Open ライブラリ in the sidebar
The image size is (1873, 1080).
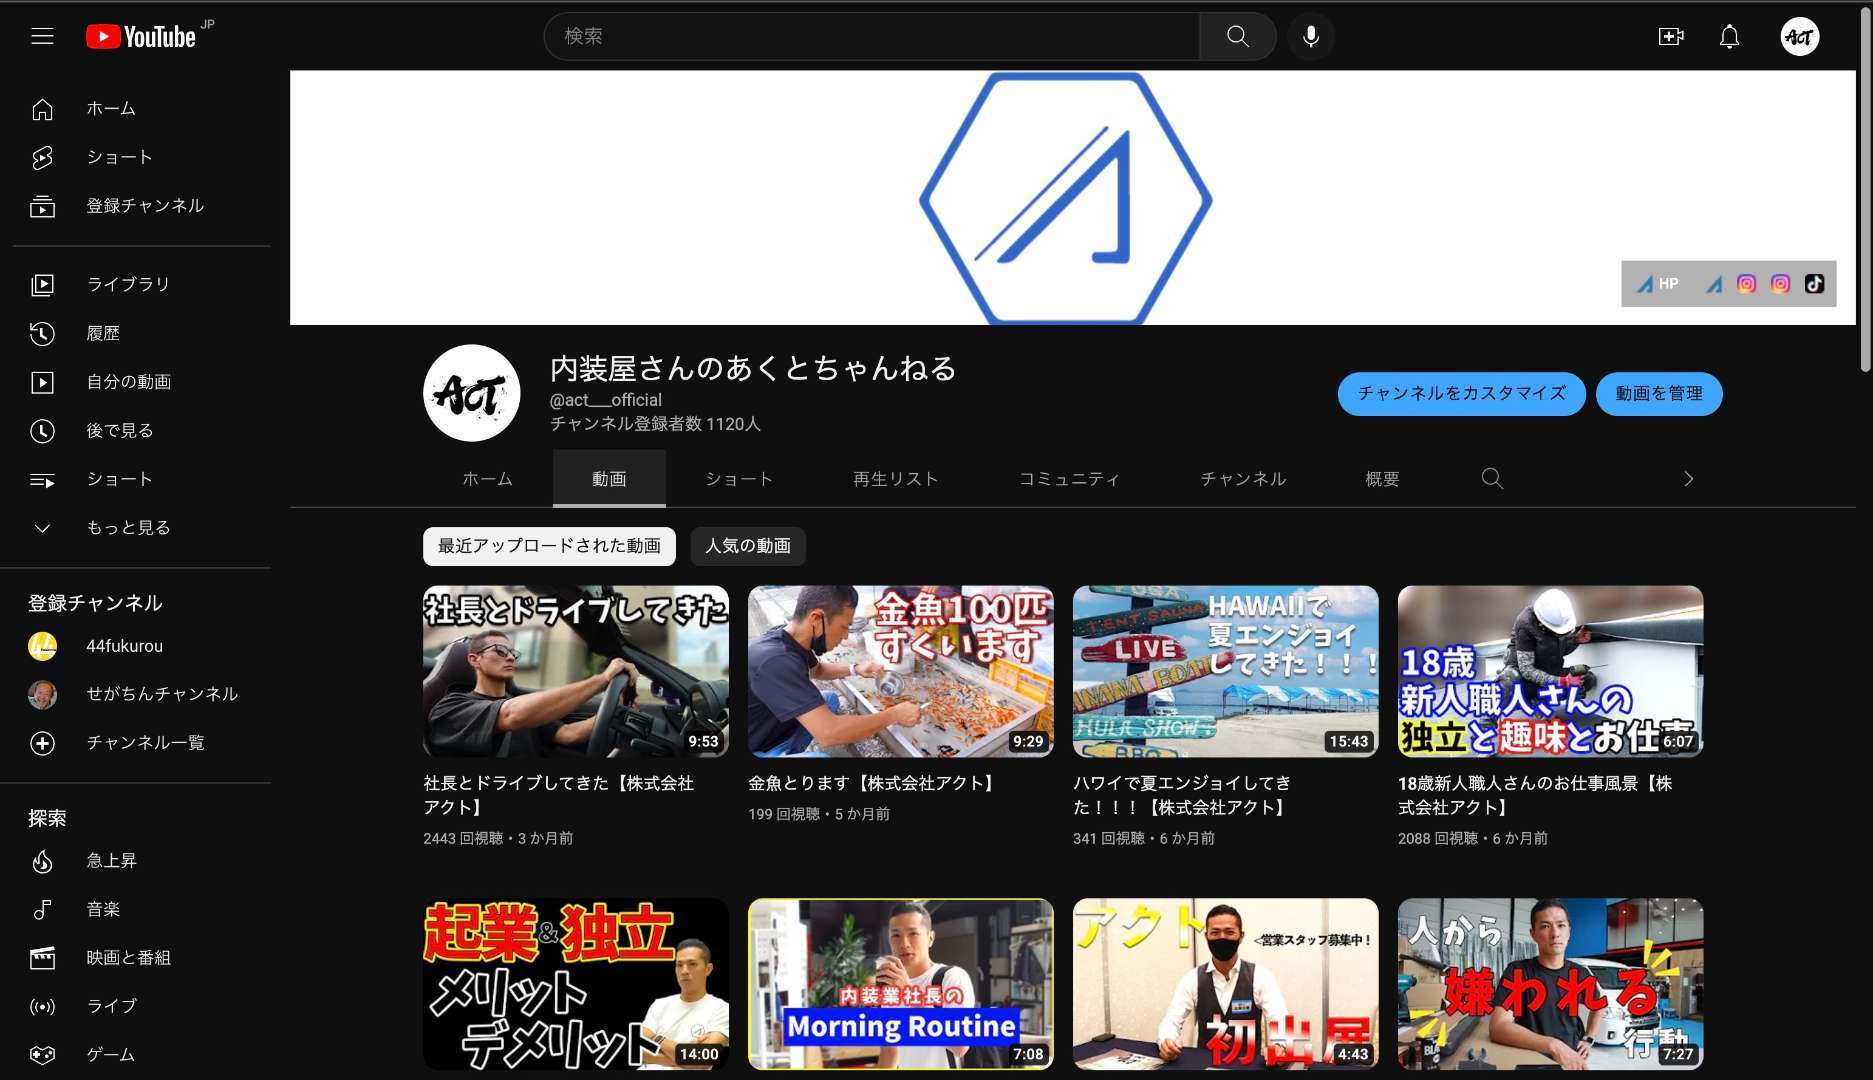(x=135, y=285)
